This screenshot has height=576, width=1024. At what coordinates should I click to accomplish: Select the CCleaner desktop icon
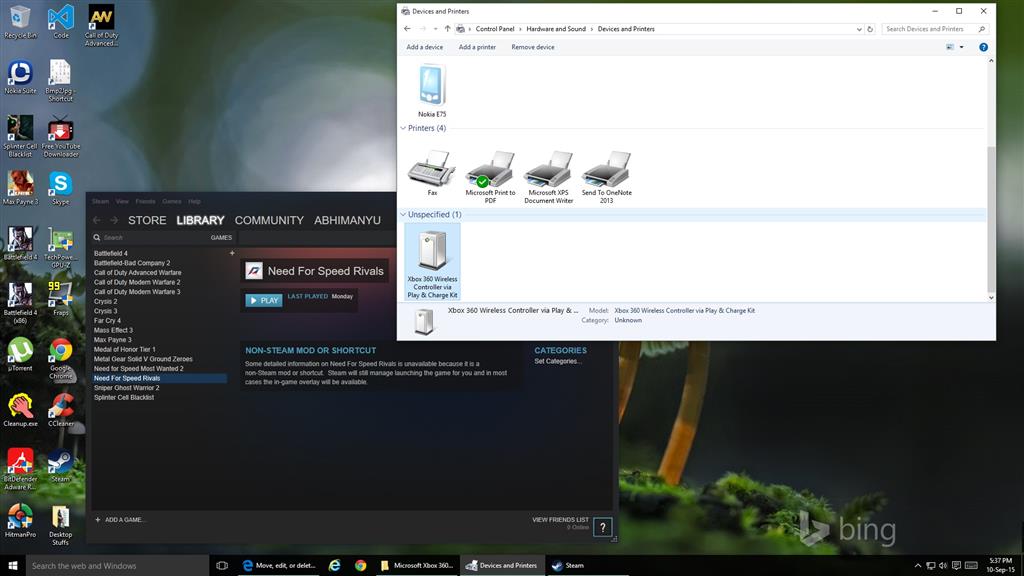tap(61, 409)
